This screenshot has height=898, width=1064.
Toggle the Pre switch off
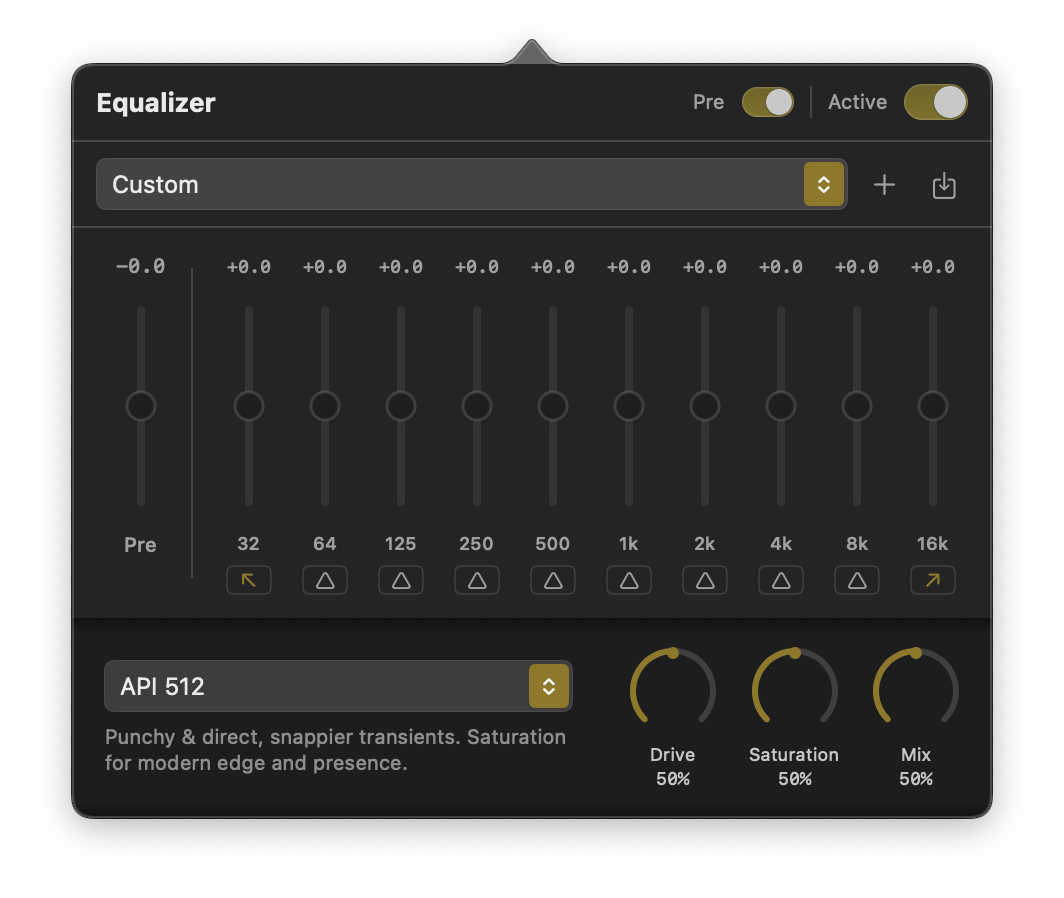pos(767,102)
